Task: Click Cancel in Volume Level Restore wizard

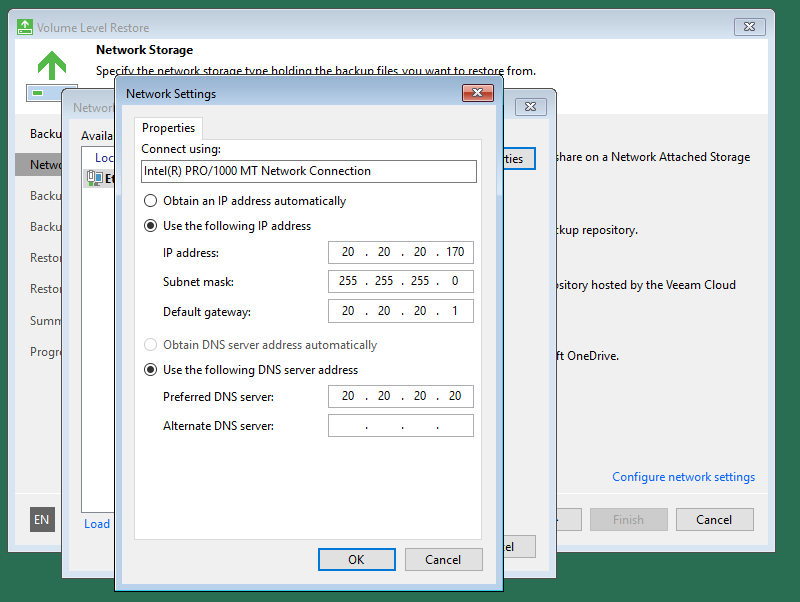Action: coord(714,519)
